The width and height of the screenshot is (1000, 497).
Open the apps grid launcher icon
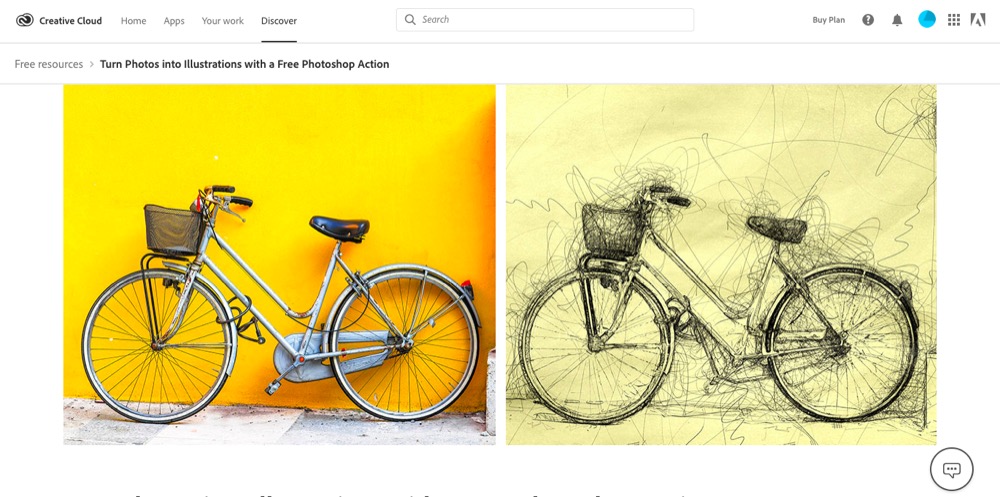(954, 20)
